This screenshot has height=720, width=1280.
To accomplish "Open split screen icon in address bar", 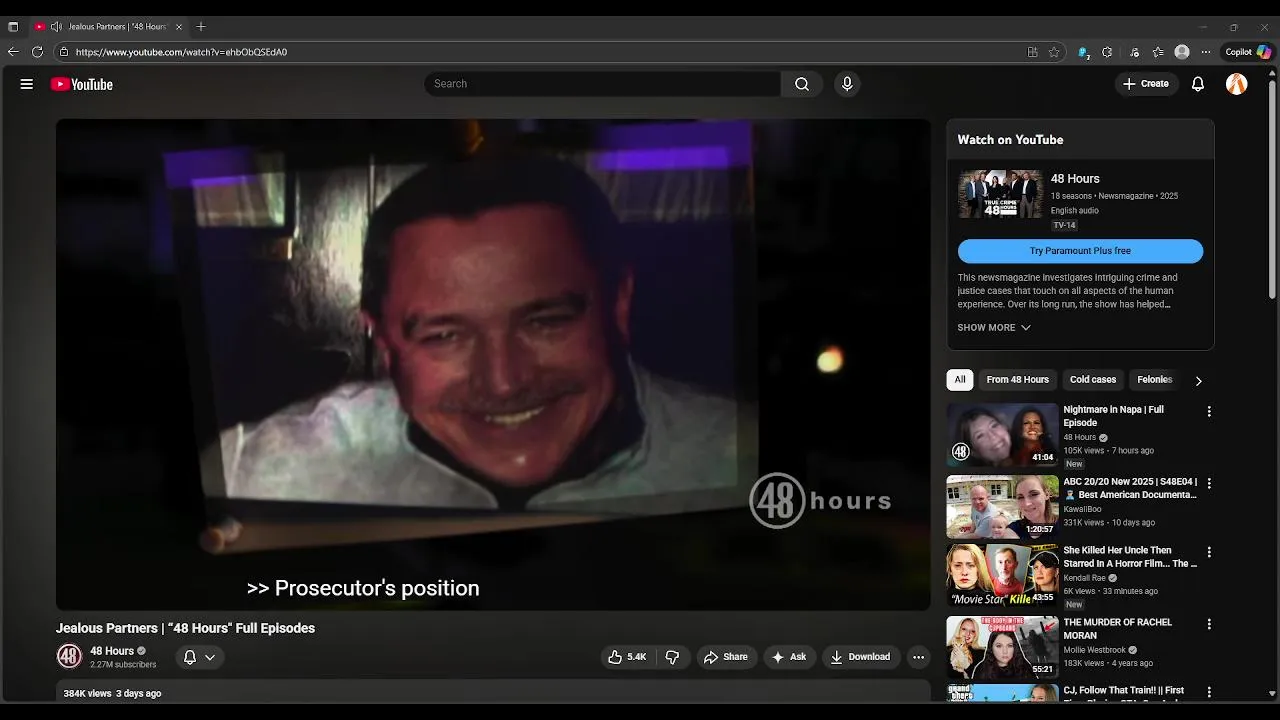I will click(x=1033, y=52).
